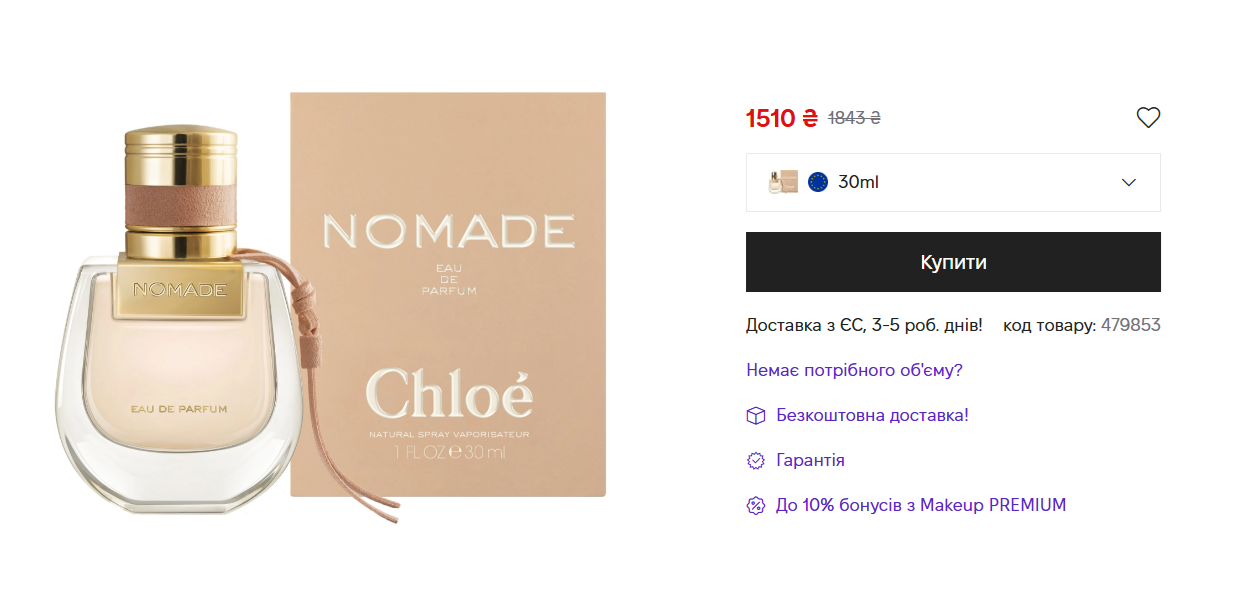Click the Доставка з ЄС delivery text
Image resolution: width=1235 pixels, height=606 pixels.
(x=864, y=325)
